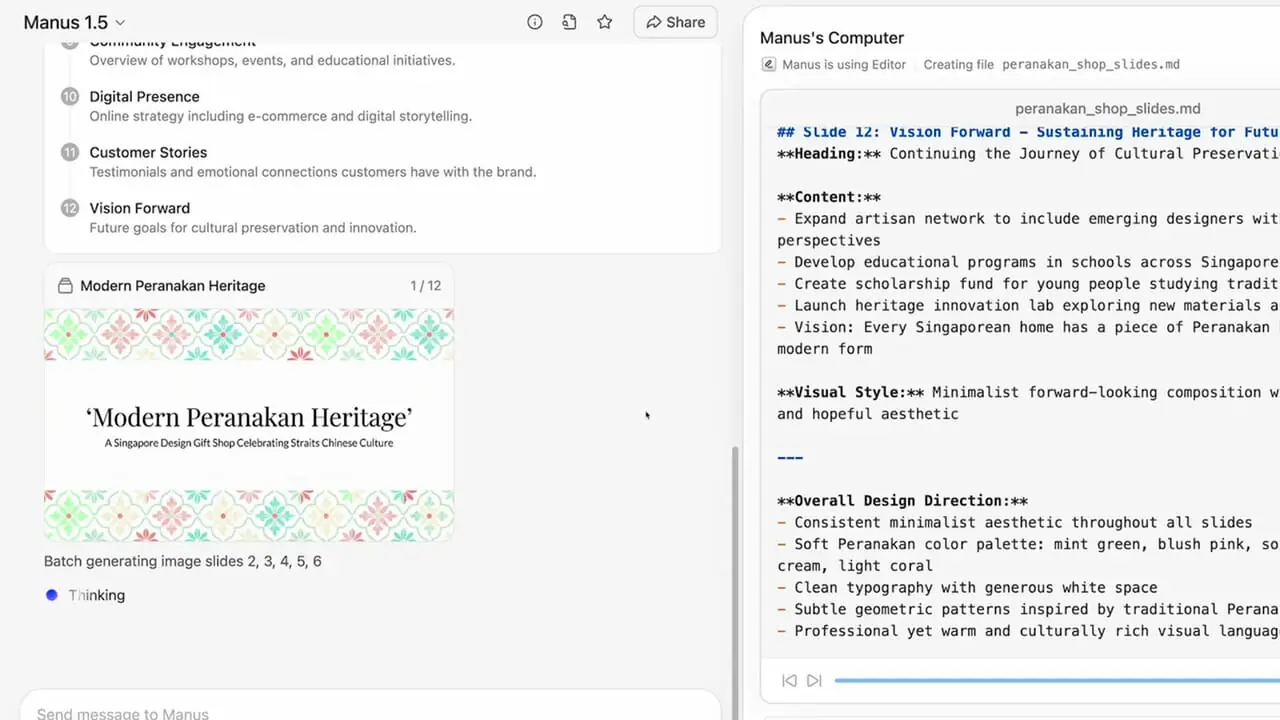
Task: Click the playback progress slider bar
Action: click(x=1050, y=680)
